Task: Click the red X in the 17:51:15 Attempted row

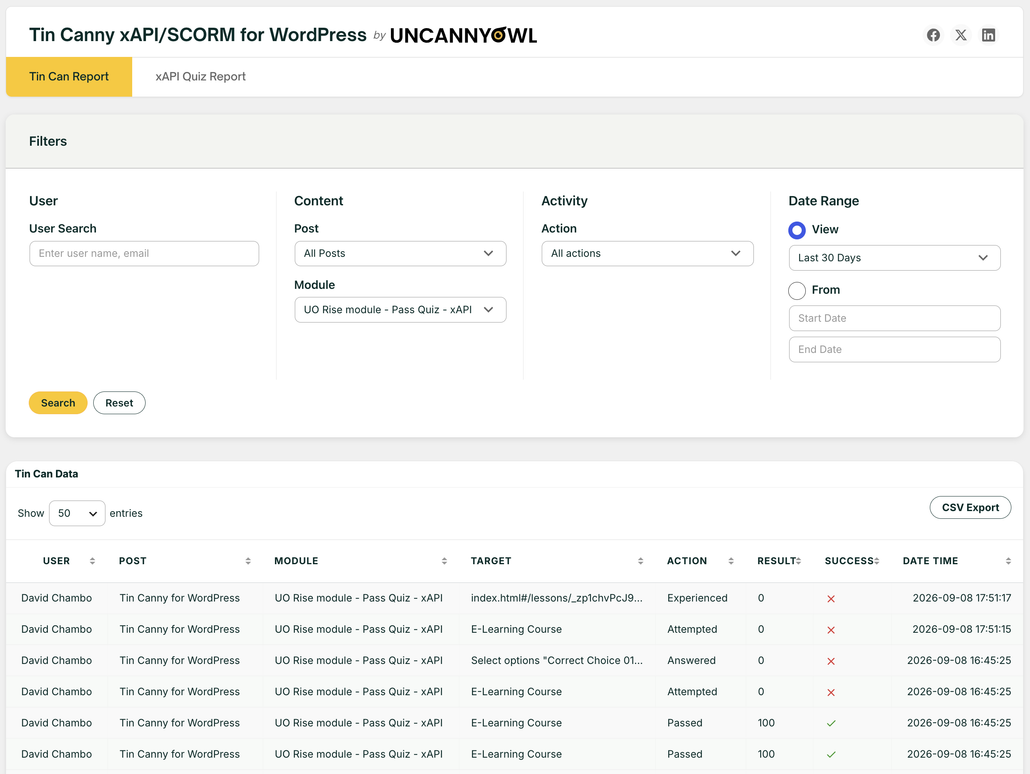Action: coord(831,630)
